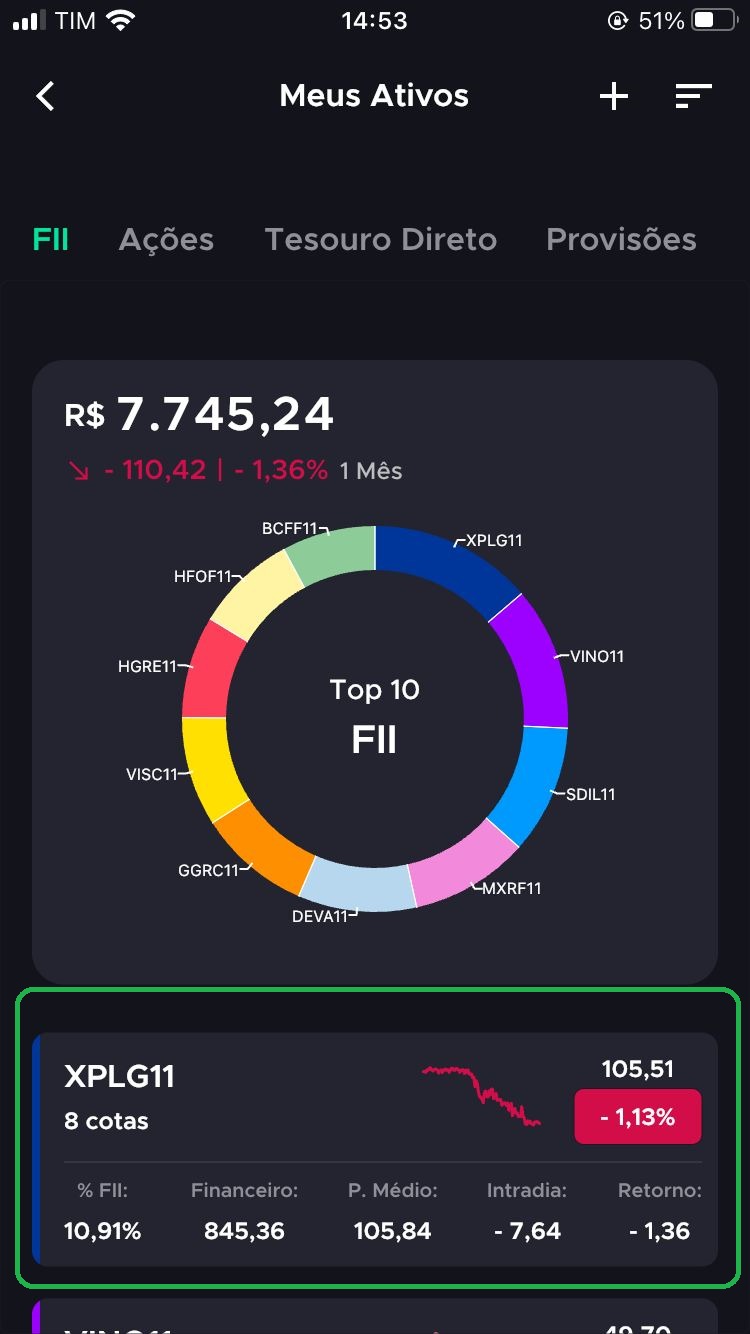Select the FII tab
Image resolution: width=750 pixels, height=1334 pixels.
(x=50, y=240)
